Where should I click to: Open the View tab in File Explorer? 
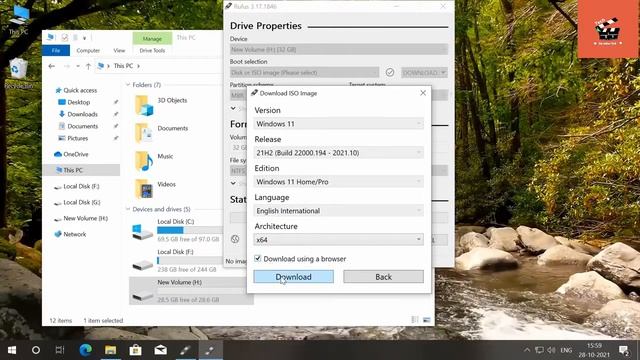(119, 50)
